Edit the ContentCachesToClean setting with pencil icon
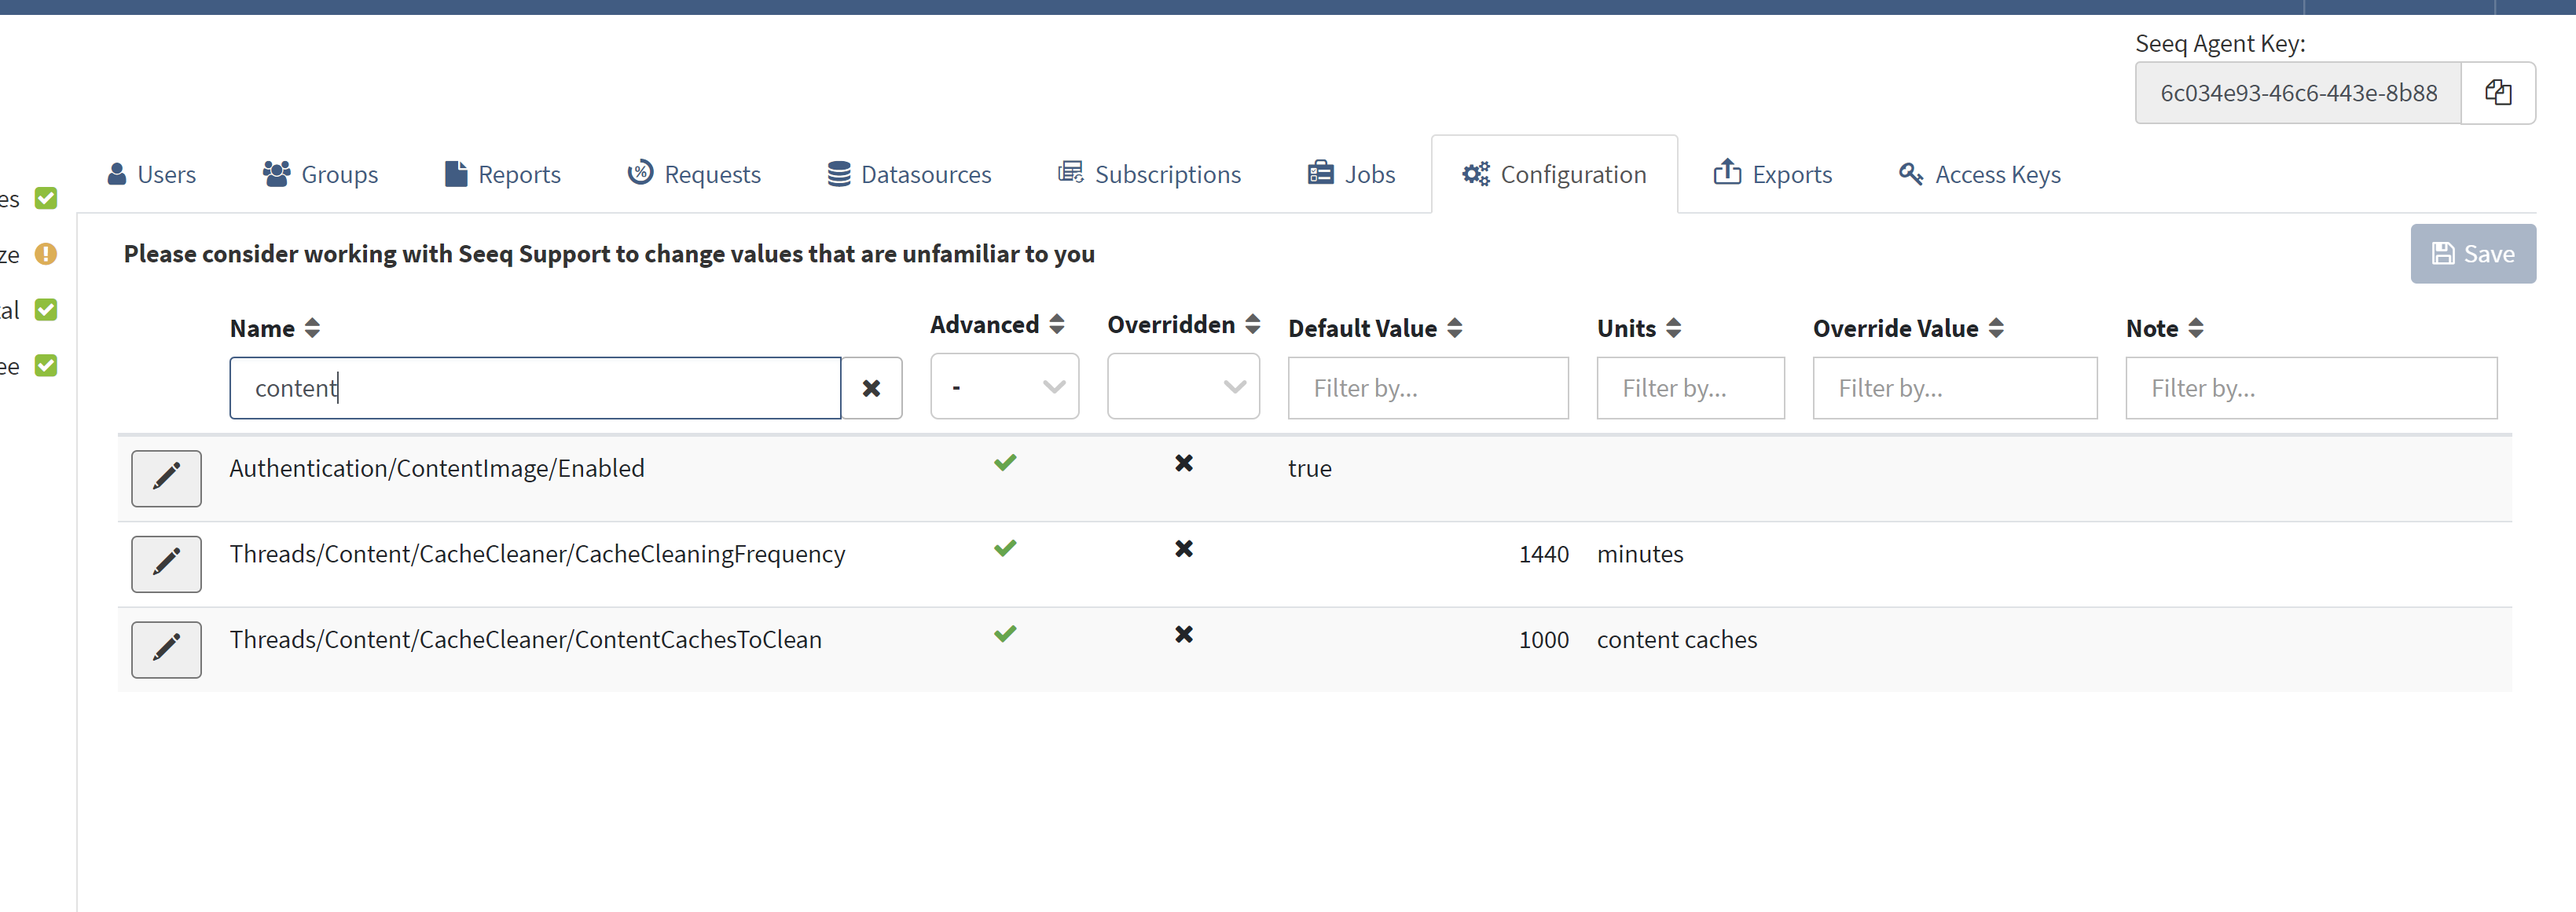Screen dimensions: 2576x912 (x=166, y=649)
